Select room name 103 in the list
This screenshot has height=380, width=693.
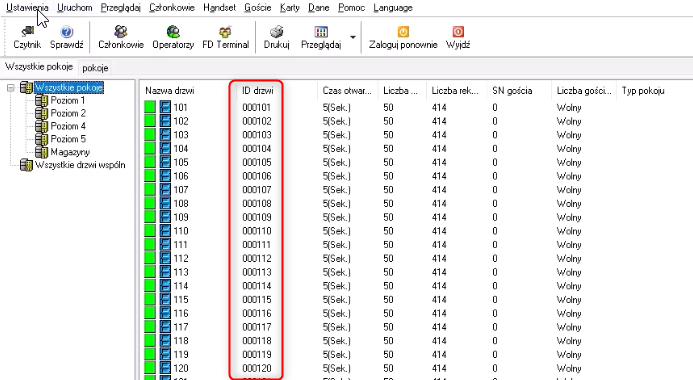point(181,135)
